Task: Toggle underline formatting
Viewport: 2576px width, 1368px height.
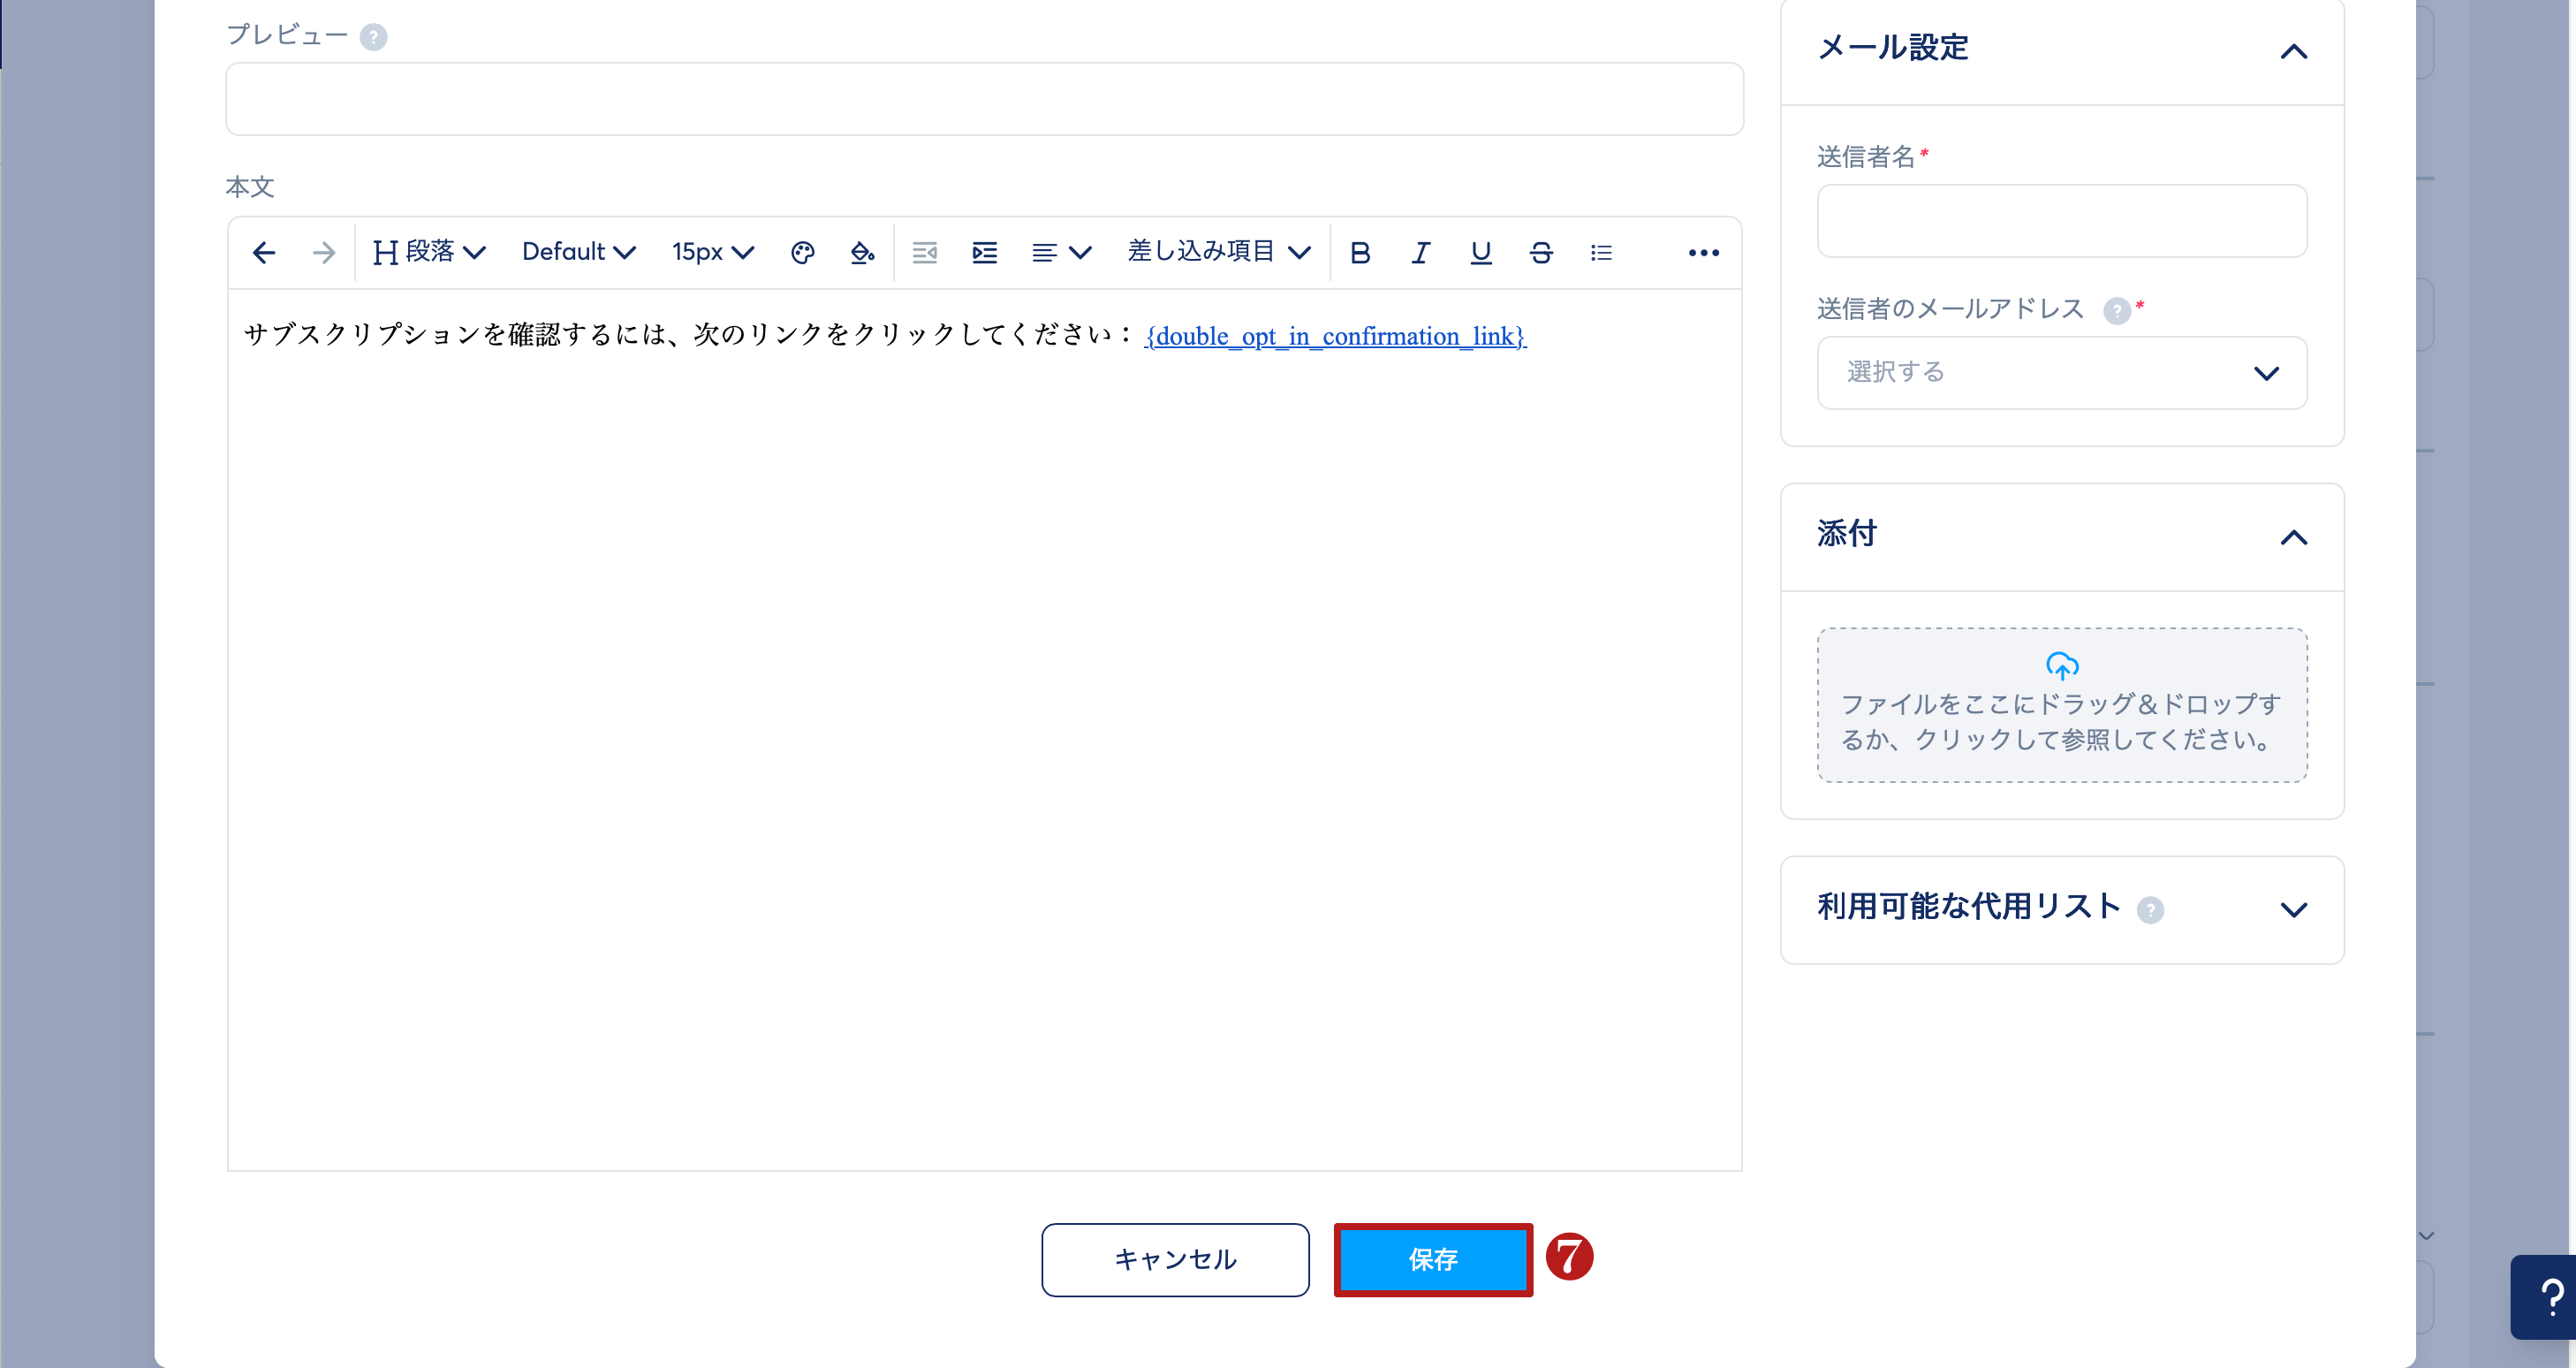Action: point(1480,253)
